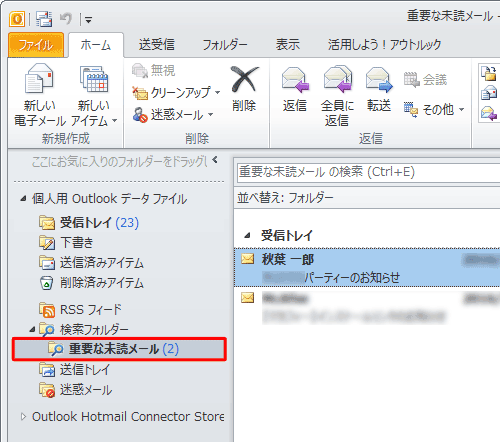Collapse the 受信トレイ group in message list
This screenshot has width=500, height=442.
coord(247,236)
